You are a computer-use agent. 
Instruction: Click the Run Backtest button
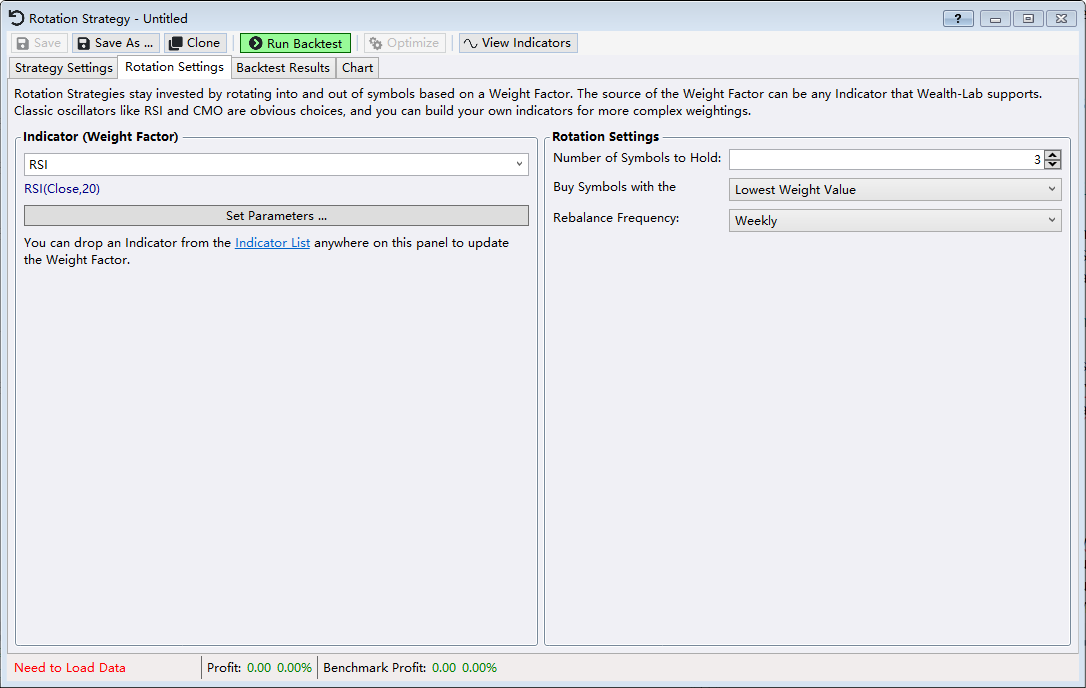[x=295, y=43]
